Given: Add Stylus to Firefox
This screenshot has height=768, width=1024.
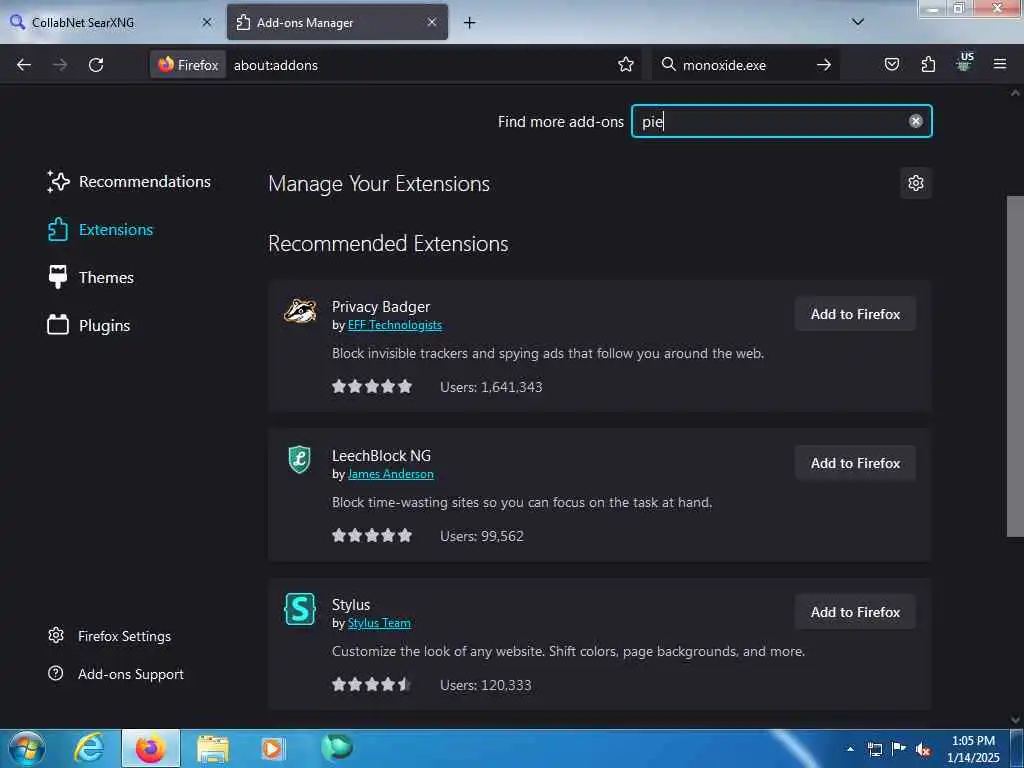Looking at the screenshot, I should click(855, 612).
